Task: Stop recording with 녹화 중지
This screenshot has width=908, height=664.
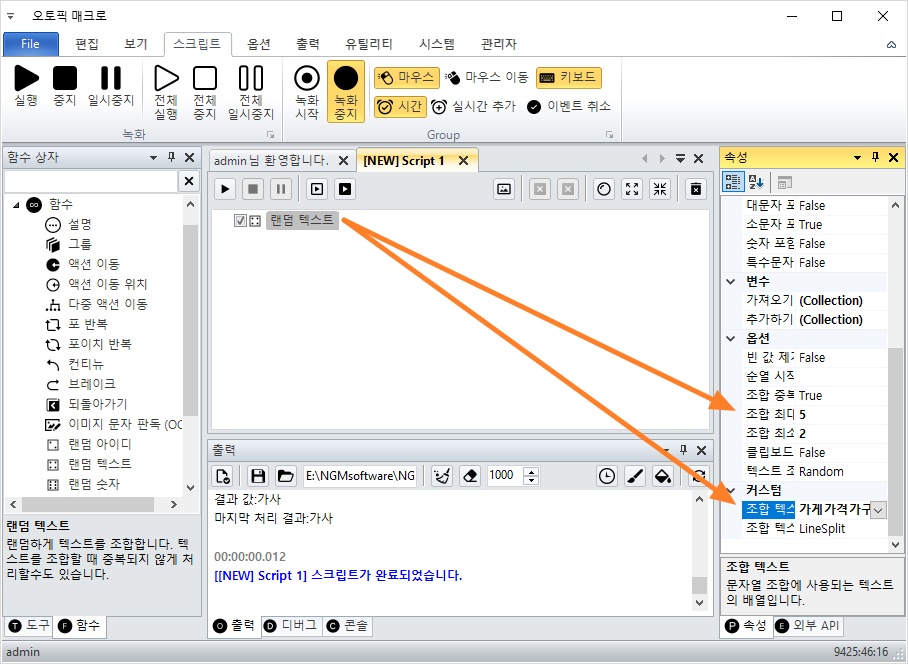Action: coord(346,91)
